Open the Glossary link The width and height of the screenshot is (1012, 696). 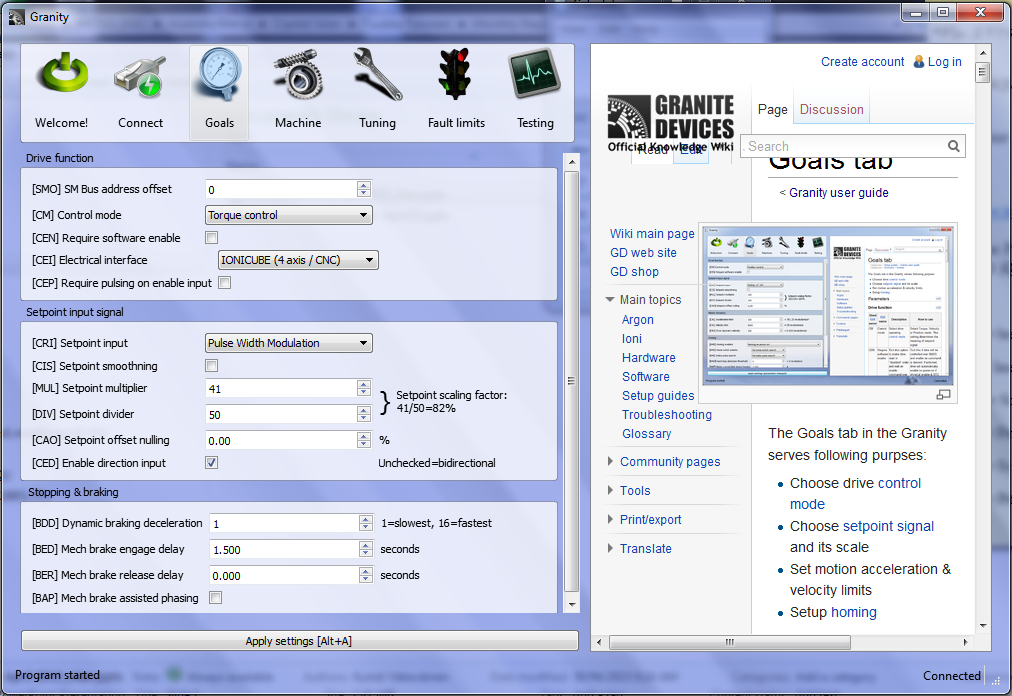coord(647,434)
